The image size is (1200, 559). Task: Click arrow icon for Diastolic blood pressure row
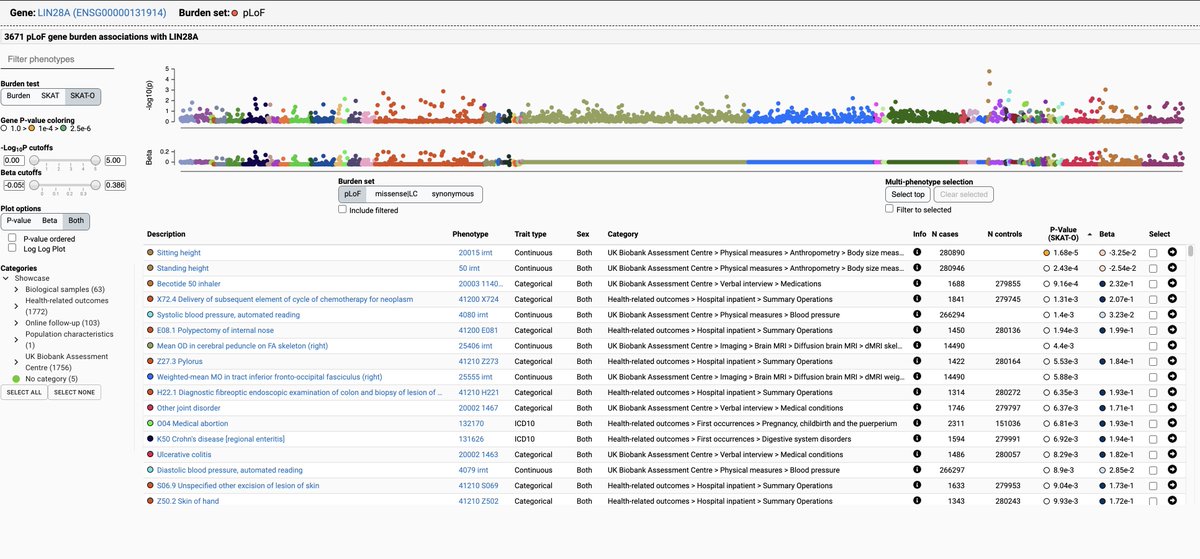[x=1172, y=470]
